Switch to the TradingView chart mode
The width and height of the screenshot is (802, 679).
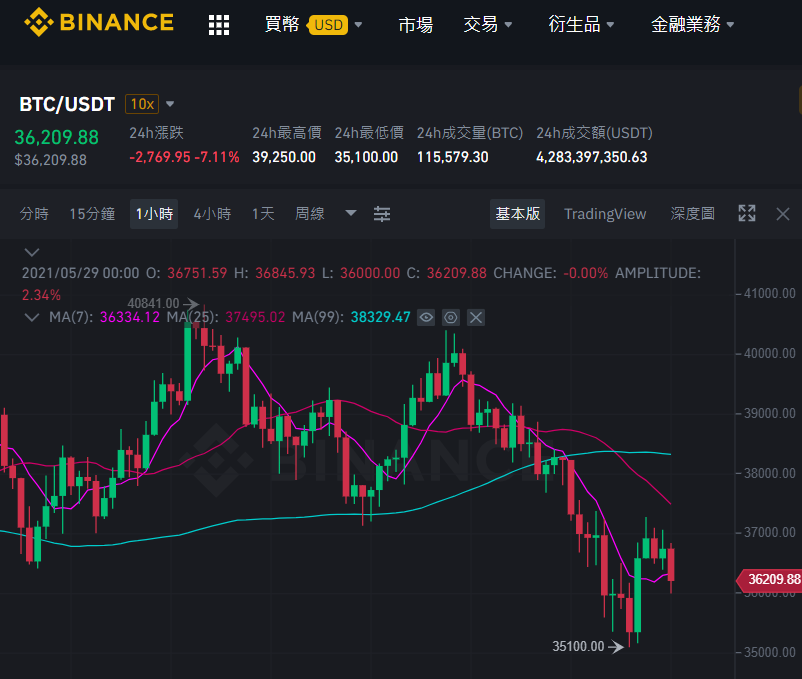[605, 214]
